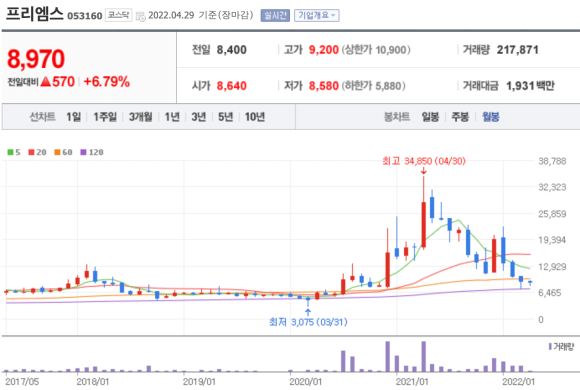Click the 최고 34,850 (04/30) high marker
Viewport: 580px width, 390px height.
(x=424, y=161)
